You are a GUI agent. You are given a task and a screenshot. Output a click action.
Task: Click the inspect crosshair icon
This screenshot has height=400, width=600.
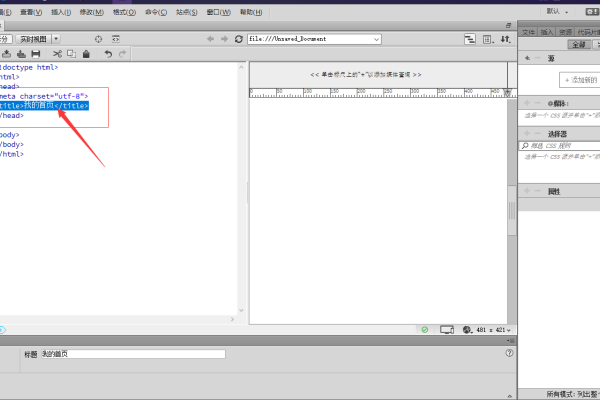coord(98,39)
